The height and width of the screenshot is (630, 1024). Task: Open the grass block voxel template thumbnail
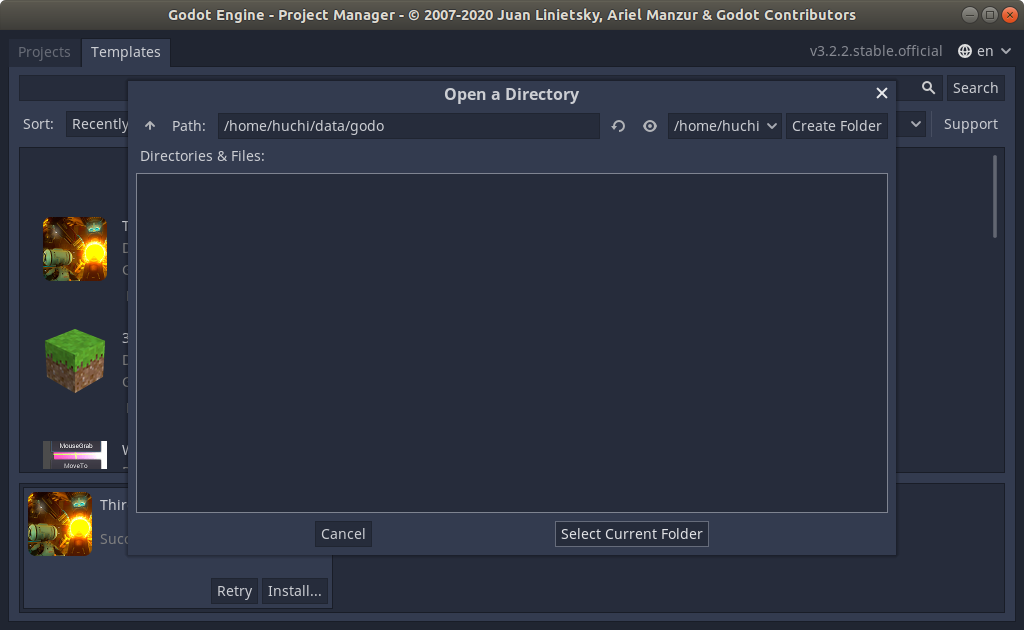[x=75, y=360]
